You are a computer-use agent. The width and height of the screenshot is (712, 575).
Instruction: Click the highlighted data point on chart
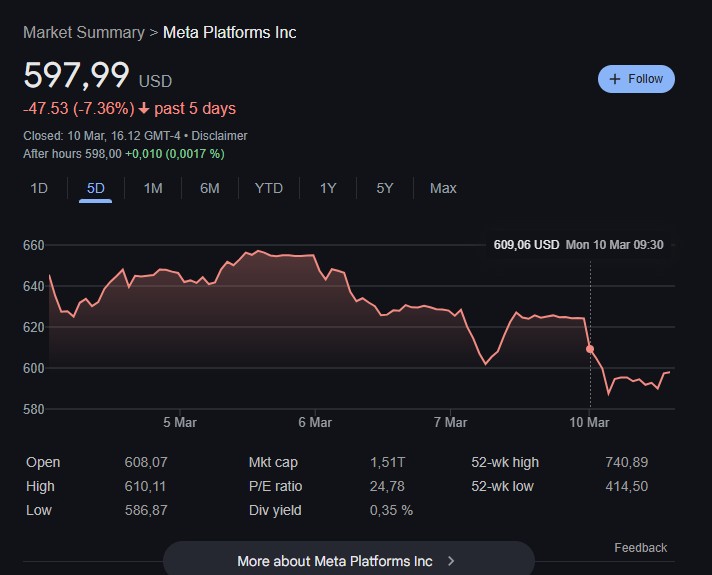point(590,349)
